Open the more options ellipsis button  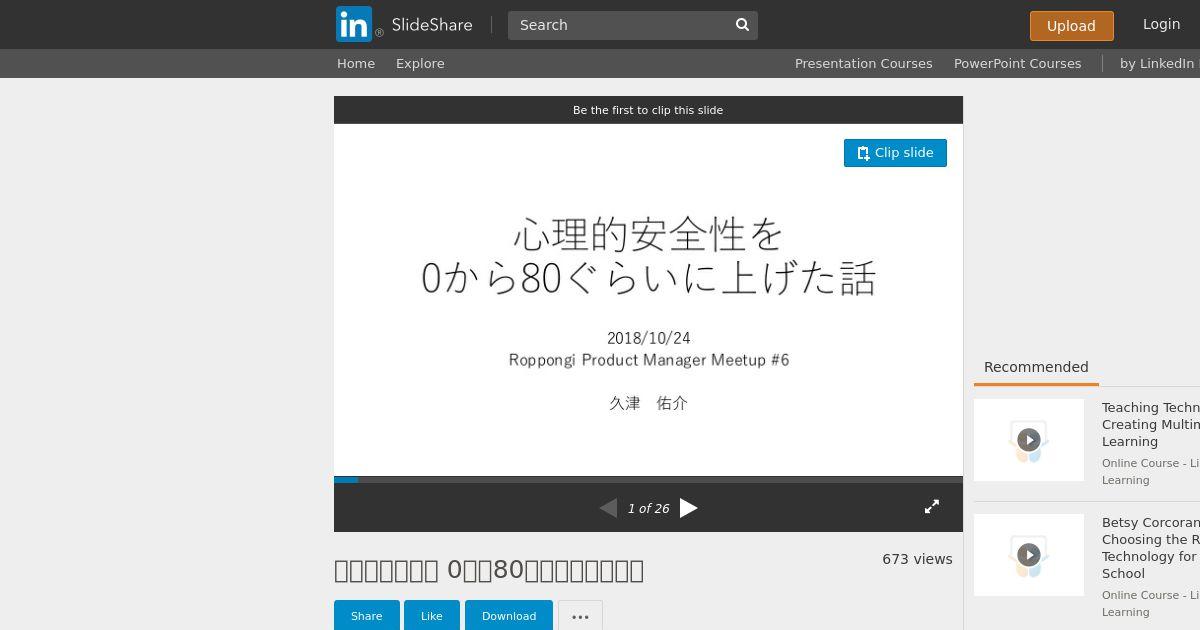click(x=580, y=616)
